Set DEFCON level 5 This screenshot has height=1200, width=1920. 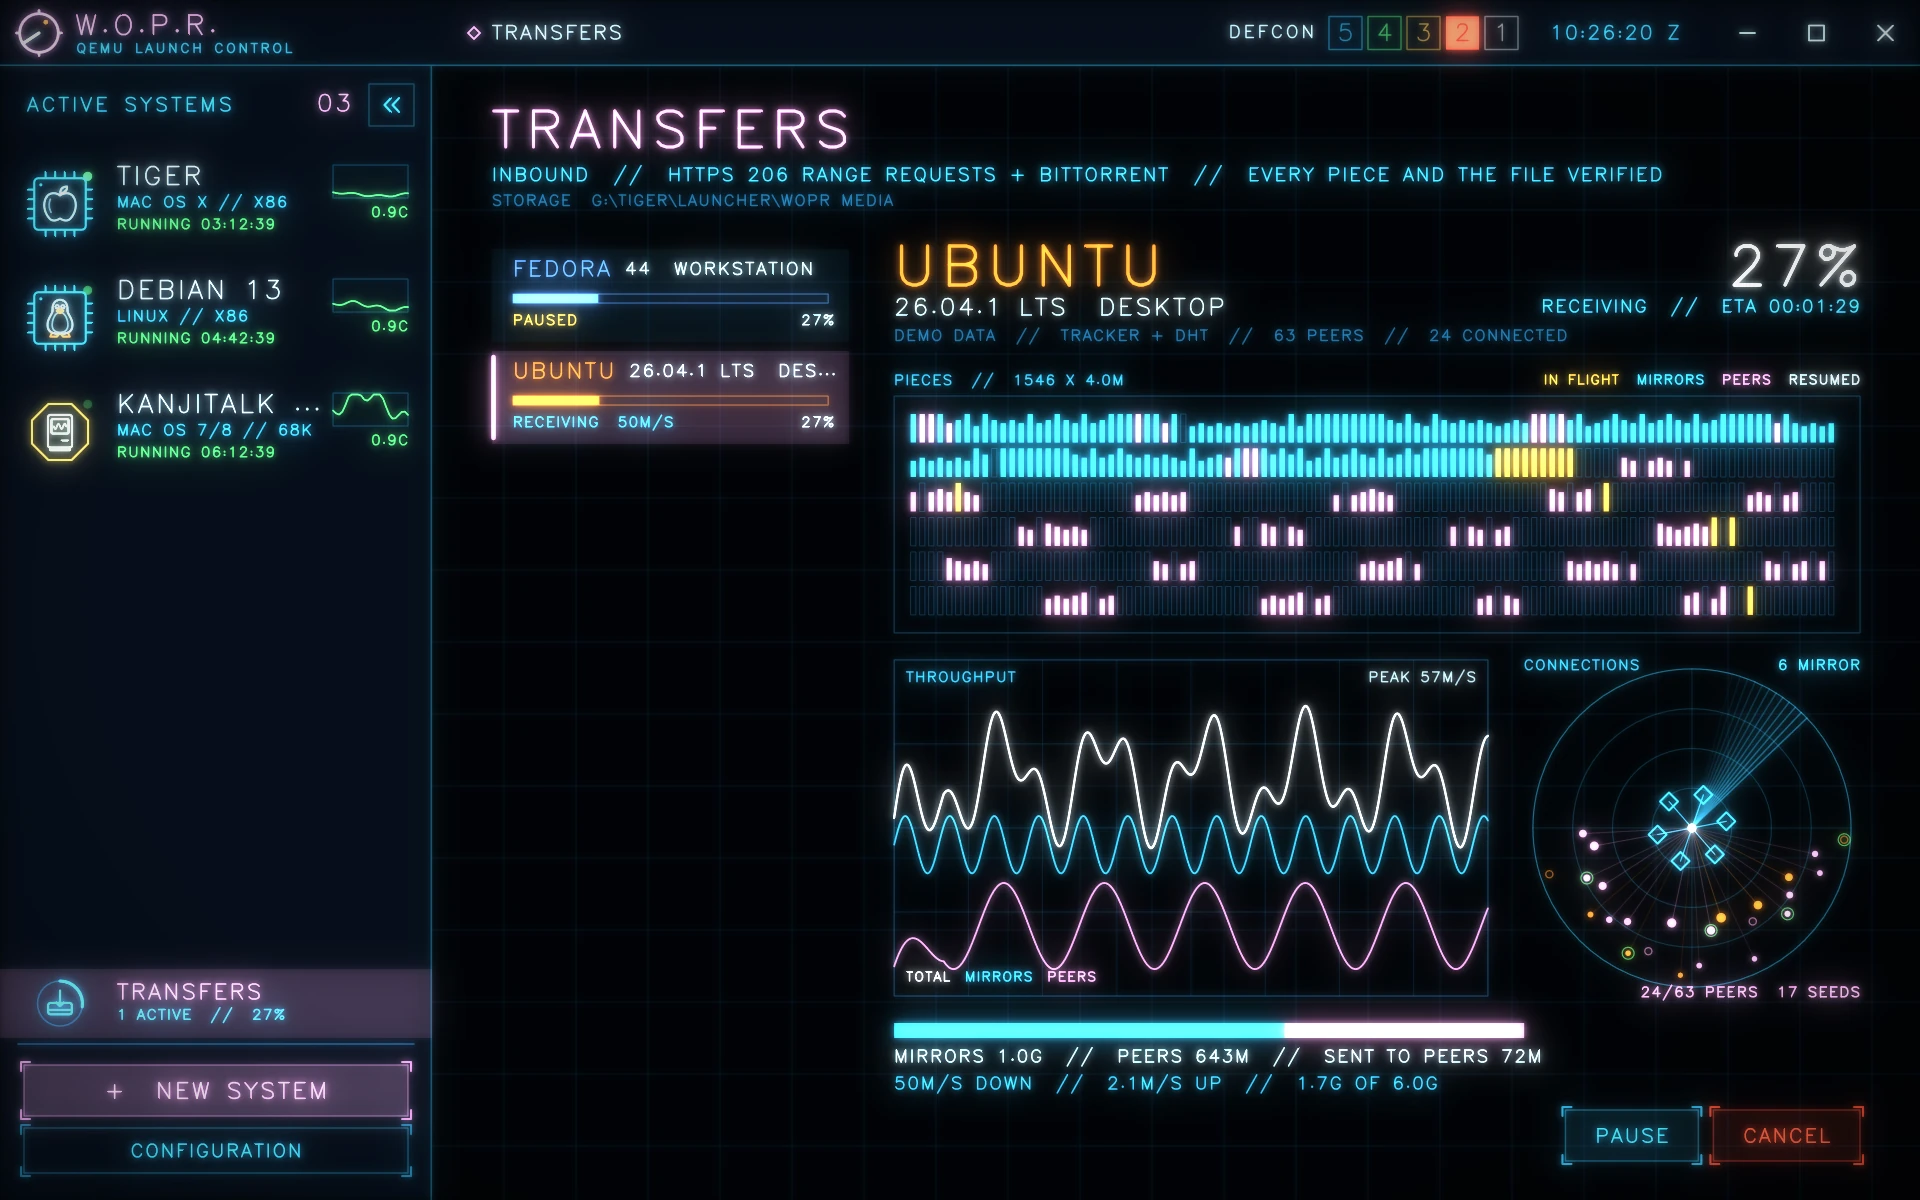pyautogui.click(x=1345, y=33)
